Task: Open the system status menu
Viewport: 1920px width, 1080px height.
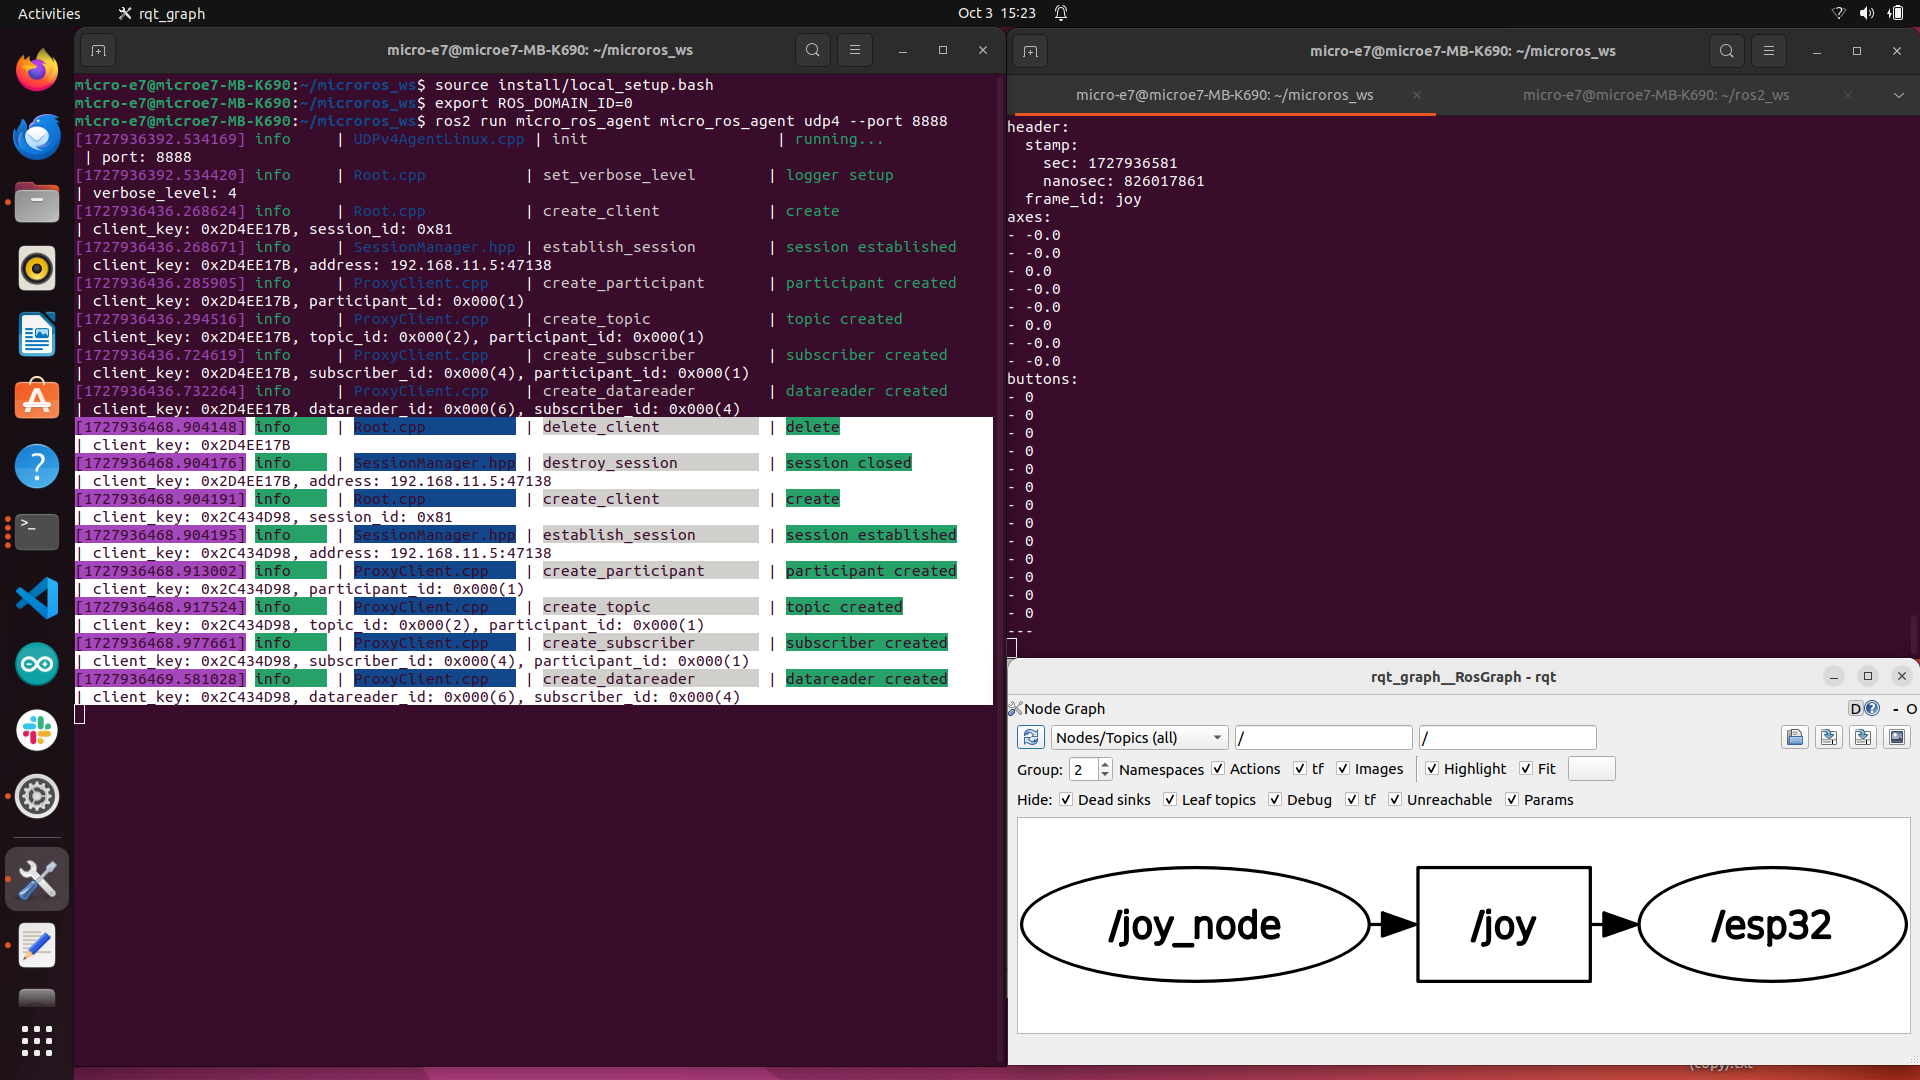Action: pyautogui.click(x=1867, y=13)
